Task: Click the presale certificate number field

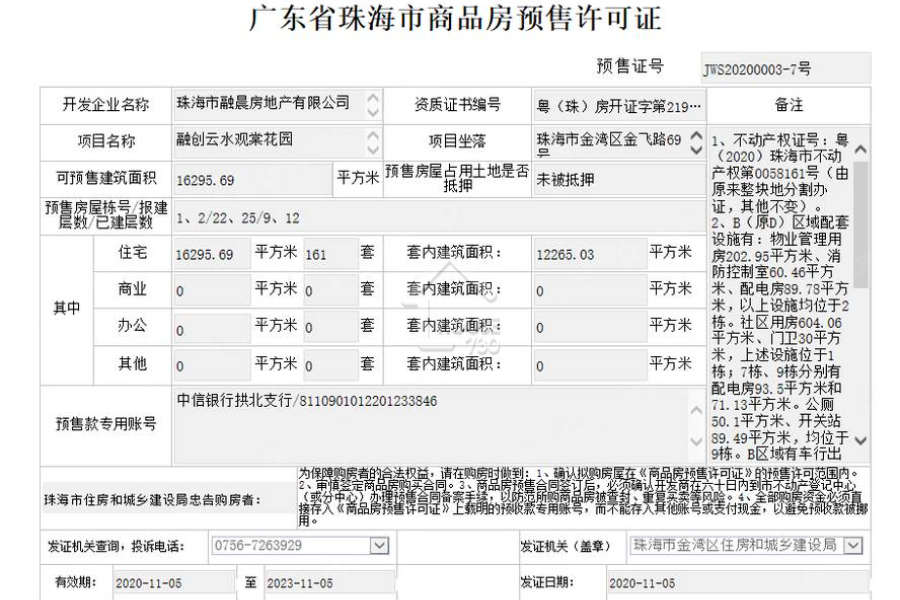Action: click(x=786, y=68)
